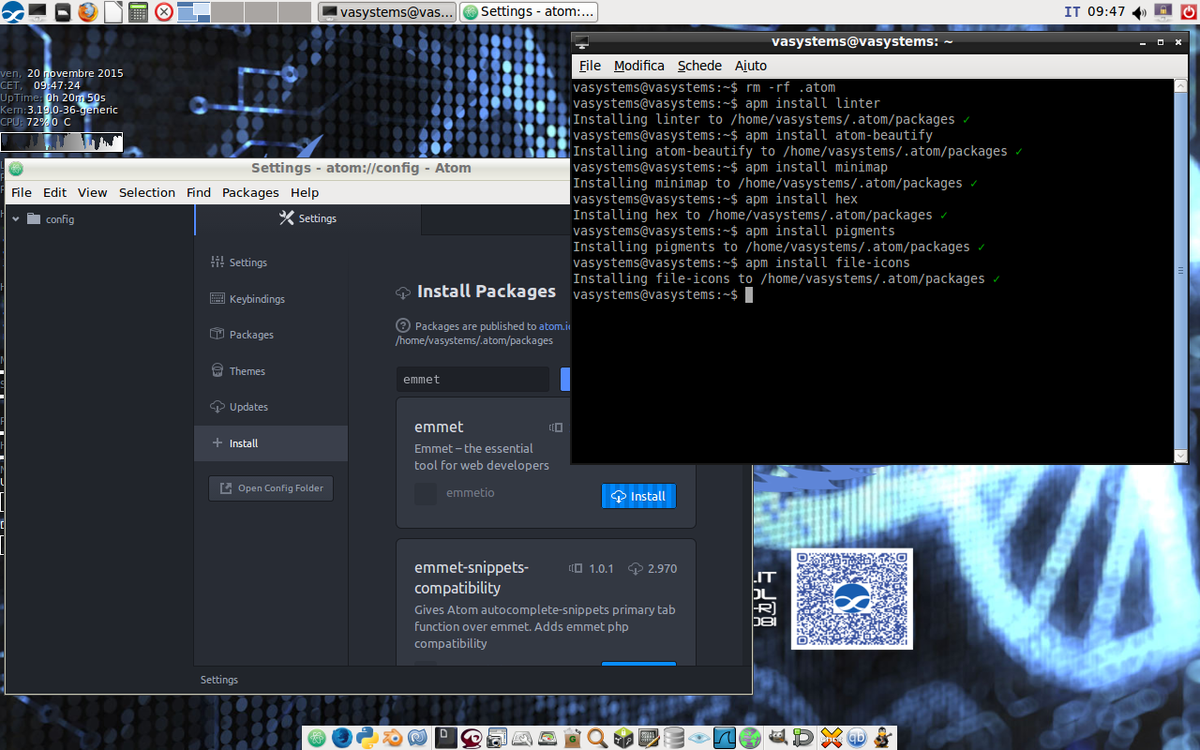Viewport: 1200px width, 750px height.
Task: Open Atom Packages menu
Action: tap(250, 192)
